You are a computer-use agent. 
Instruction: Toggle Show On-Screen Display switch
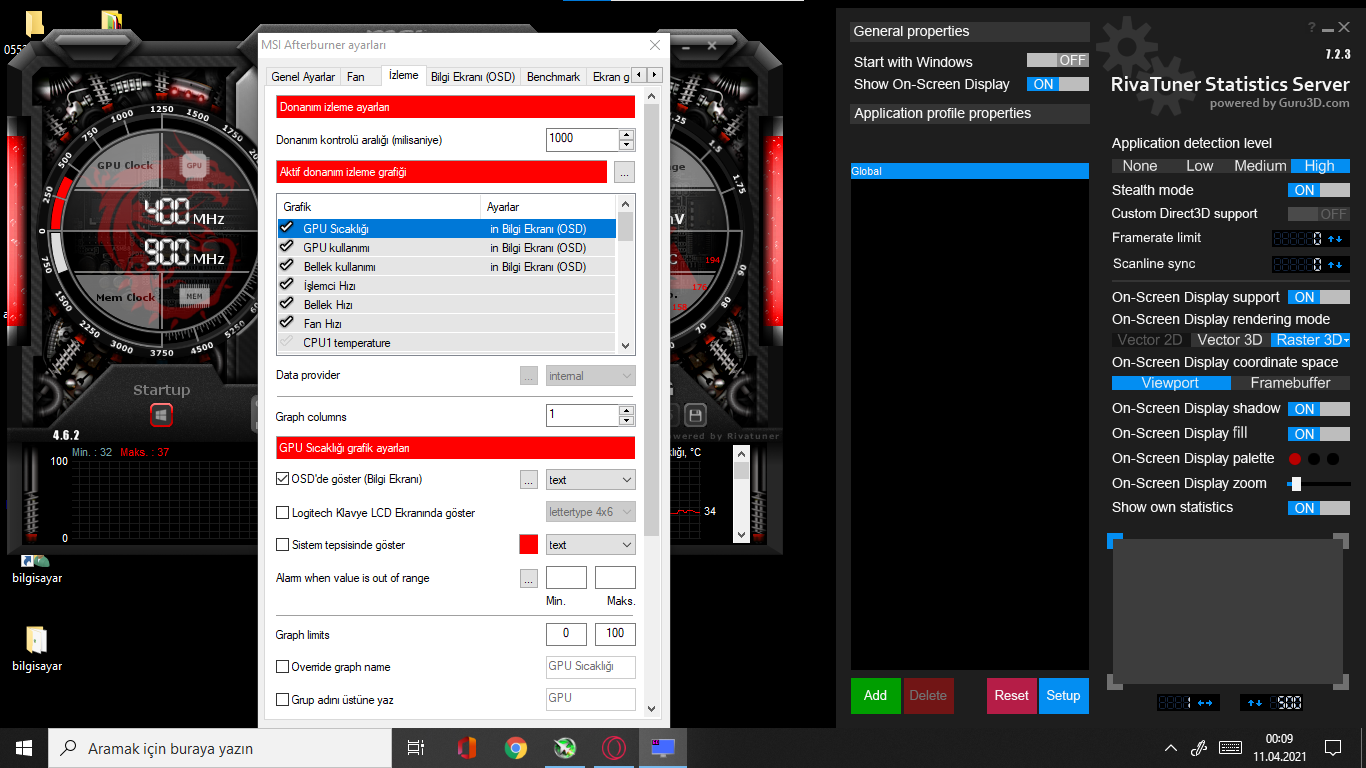[x=1058, y=85]
